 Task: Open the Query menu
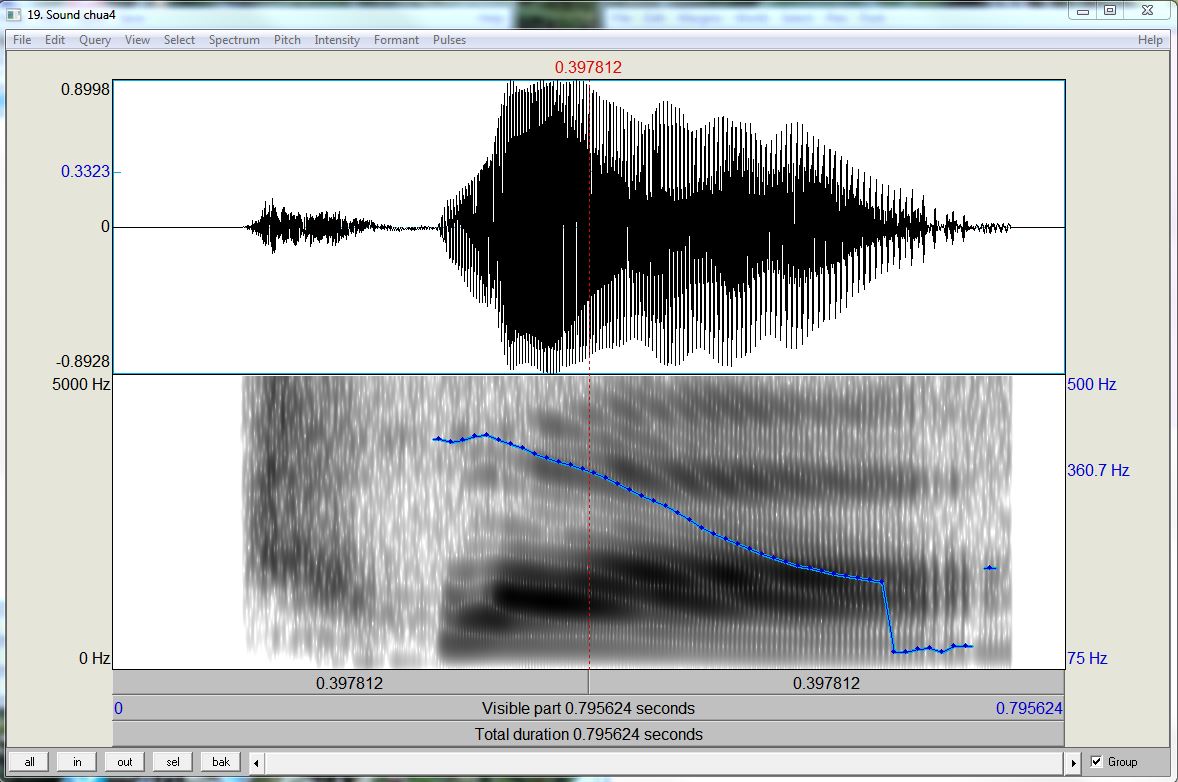coord(95,40)
